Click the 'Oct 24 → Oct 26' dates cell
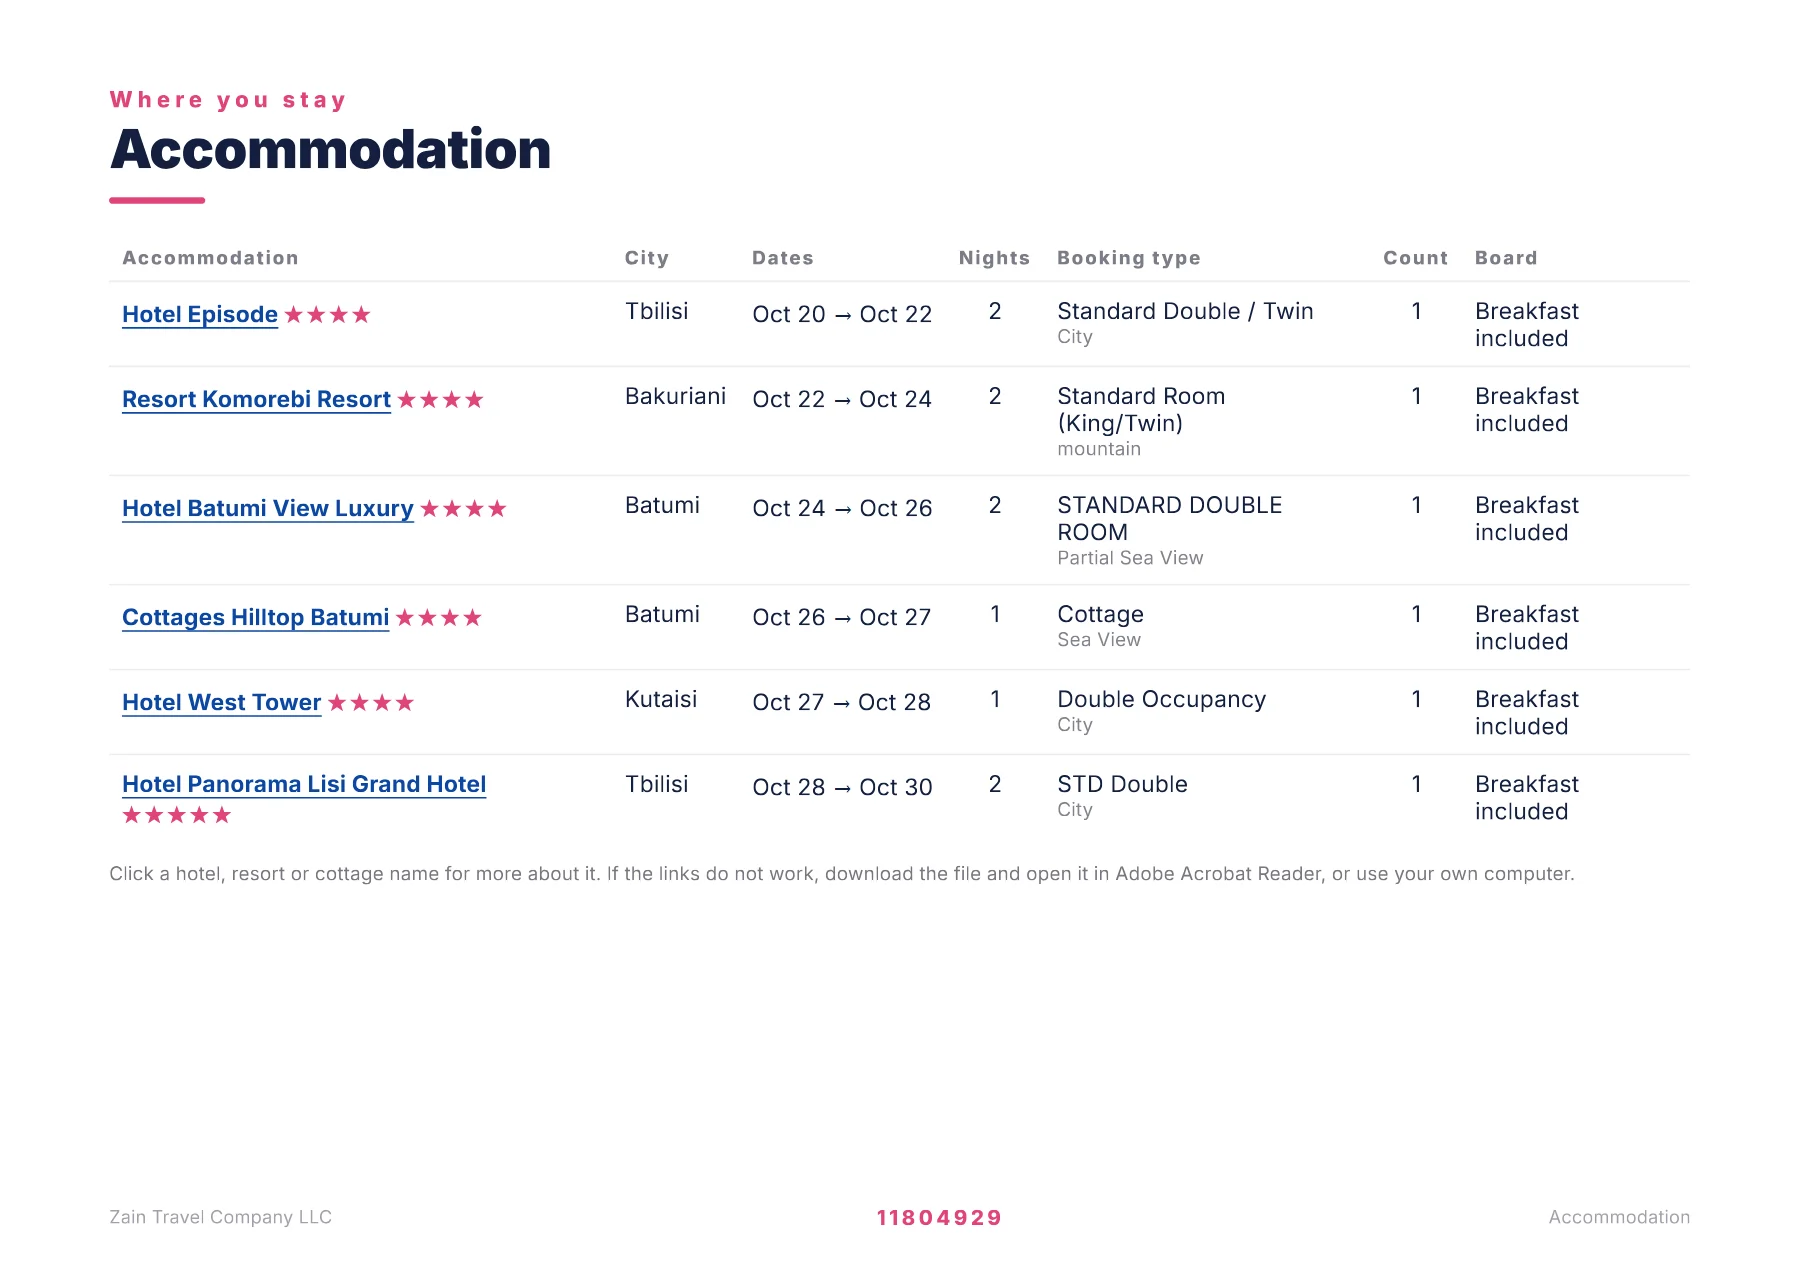 point(842,508)
